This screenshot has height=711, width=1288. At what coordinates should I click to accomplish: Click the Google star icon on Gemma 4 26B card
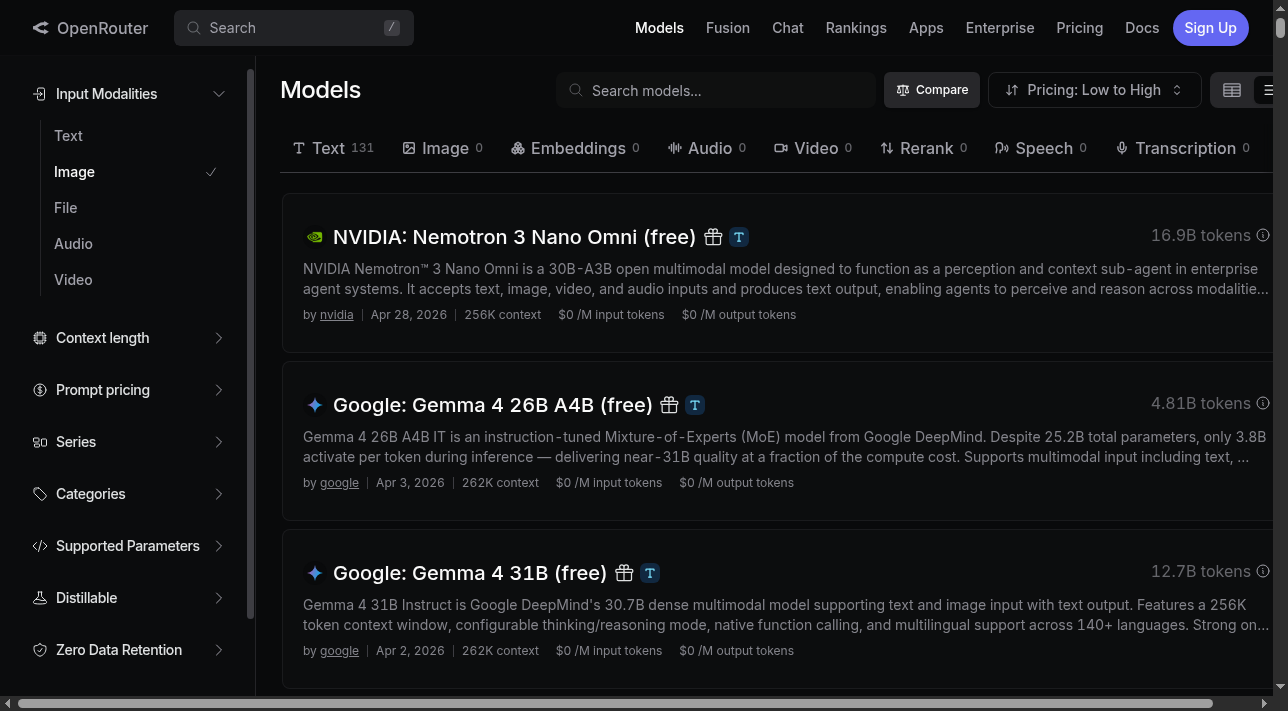point(314,405)
